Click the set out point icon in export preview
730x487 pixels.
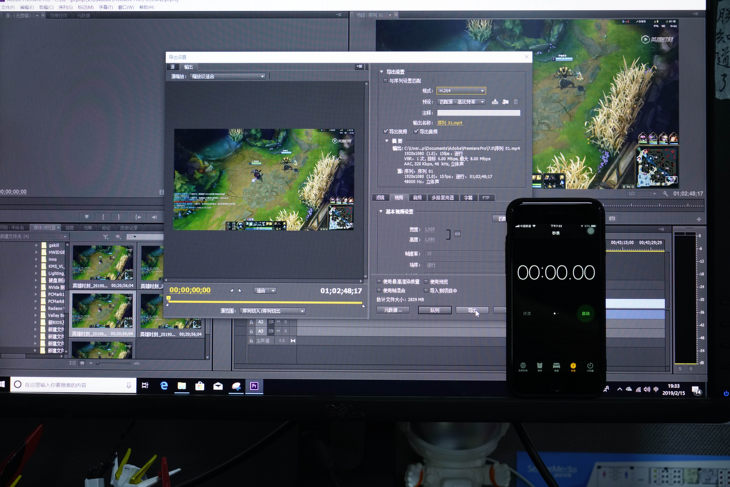click(x=240, y=291)
